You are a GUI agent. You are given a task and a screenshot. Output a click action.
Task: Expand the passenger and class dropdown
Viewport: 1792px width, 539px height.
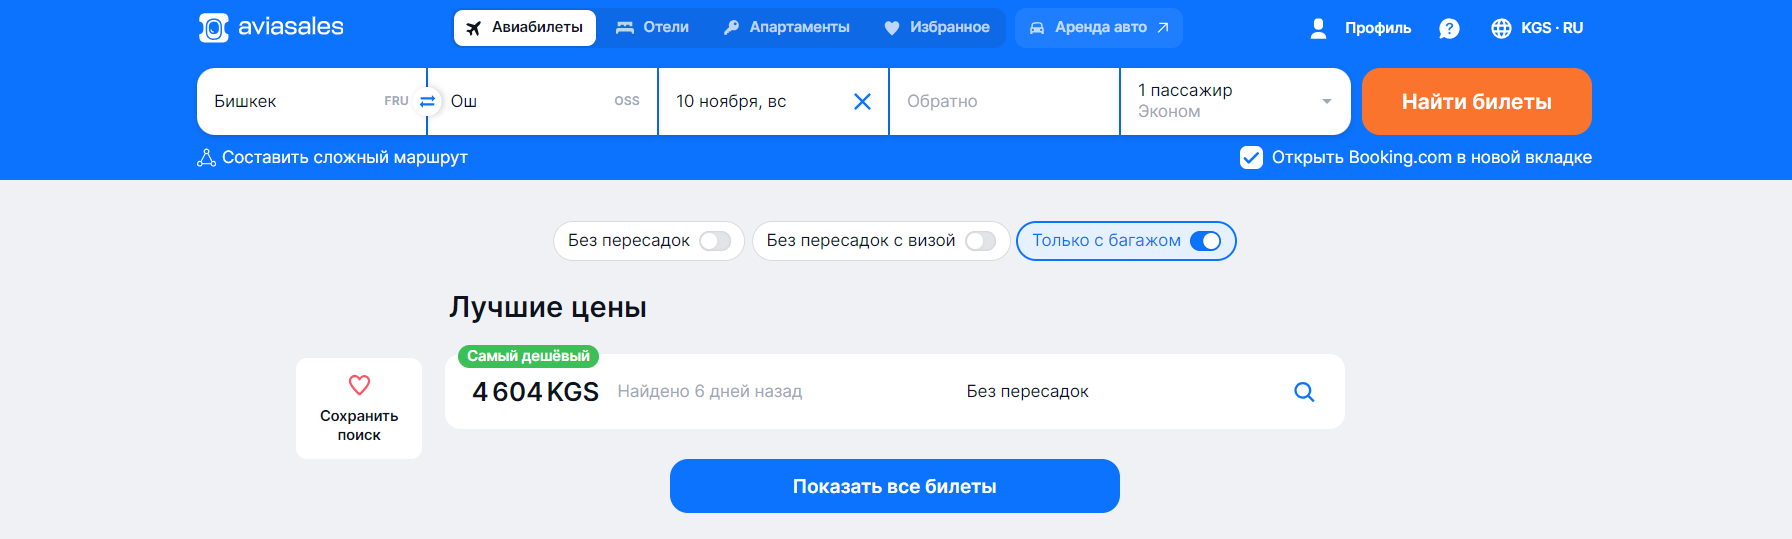[x=1235, y=101]
